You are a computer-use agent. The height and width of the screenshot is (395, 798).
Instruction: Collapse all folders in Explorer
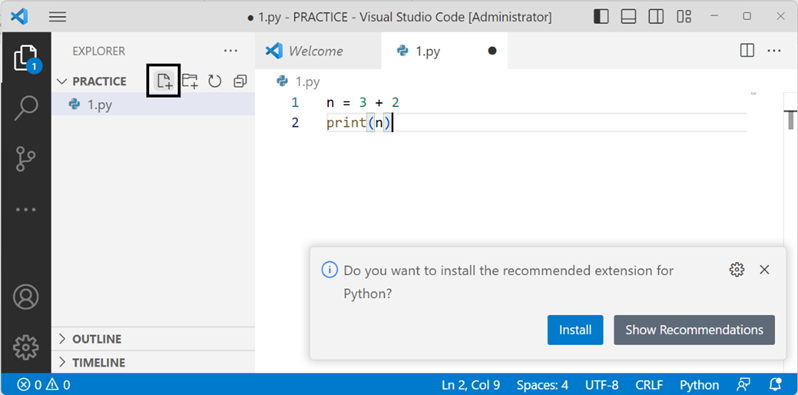[240, 81]
